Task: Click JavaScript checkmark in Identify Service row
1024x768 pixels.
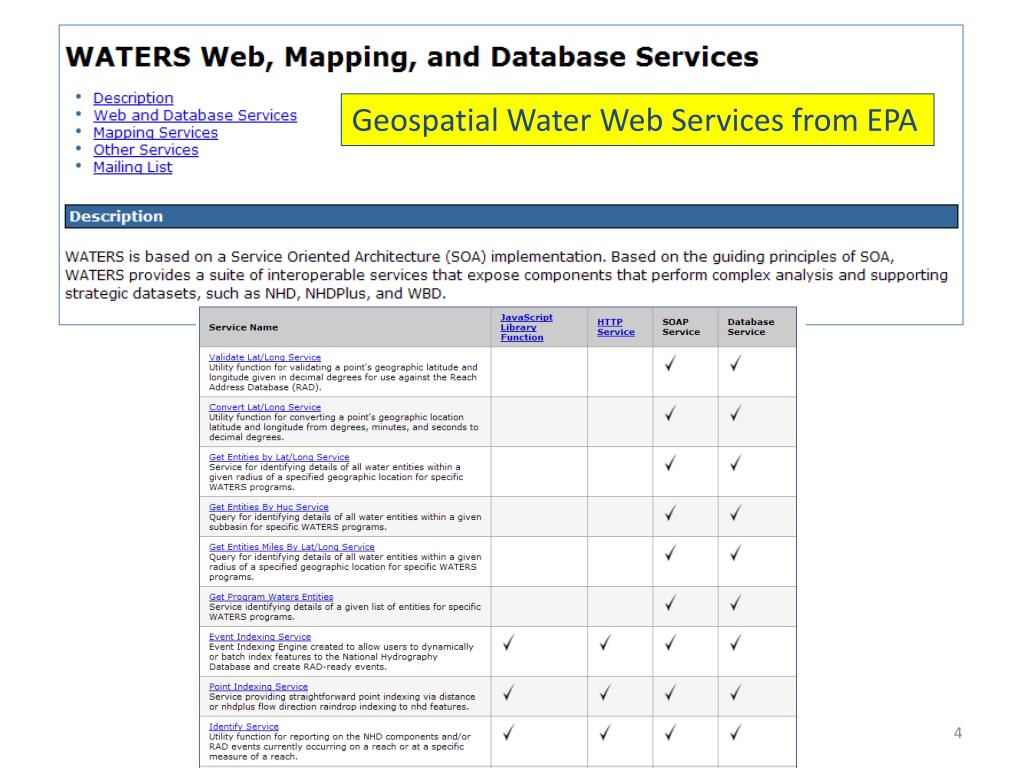Action: pos(508,733)
